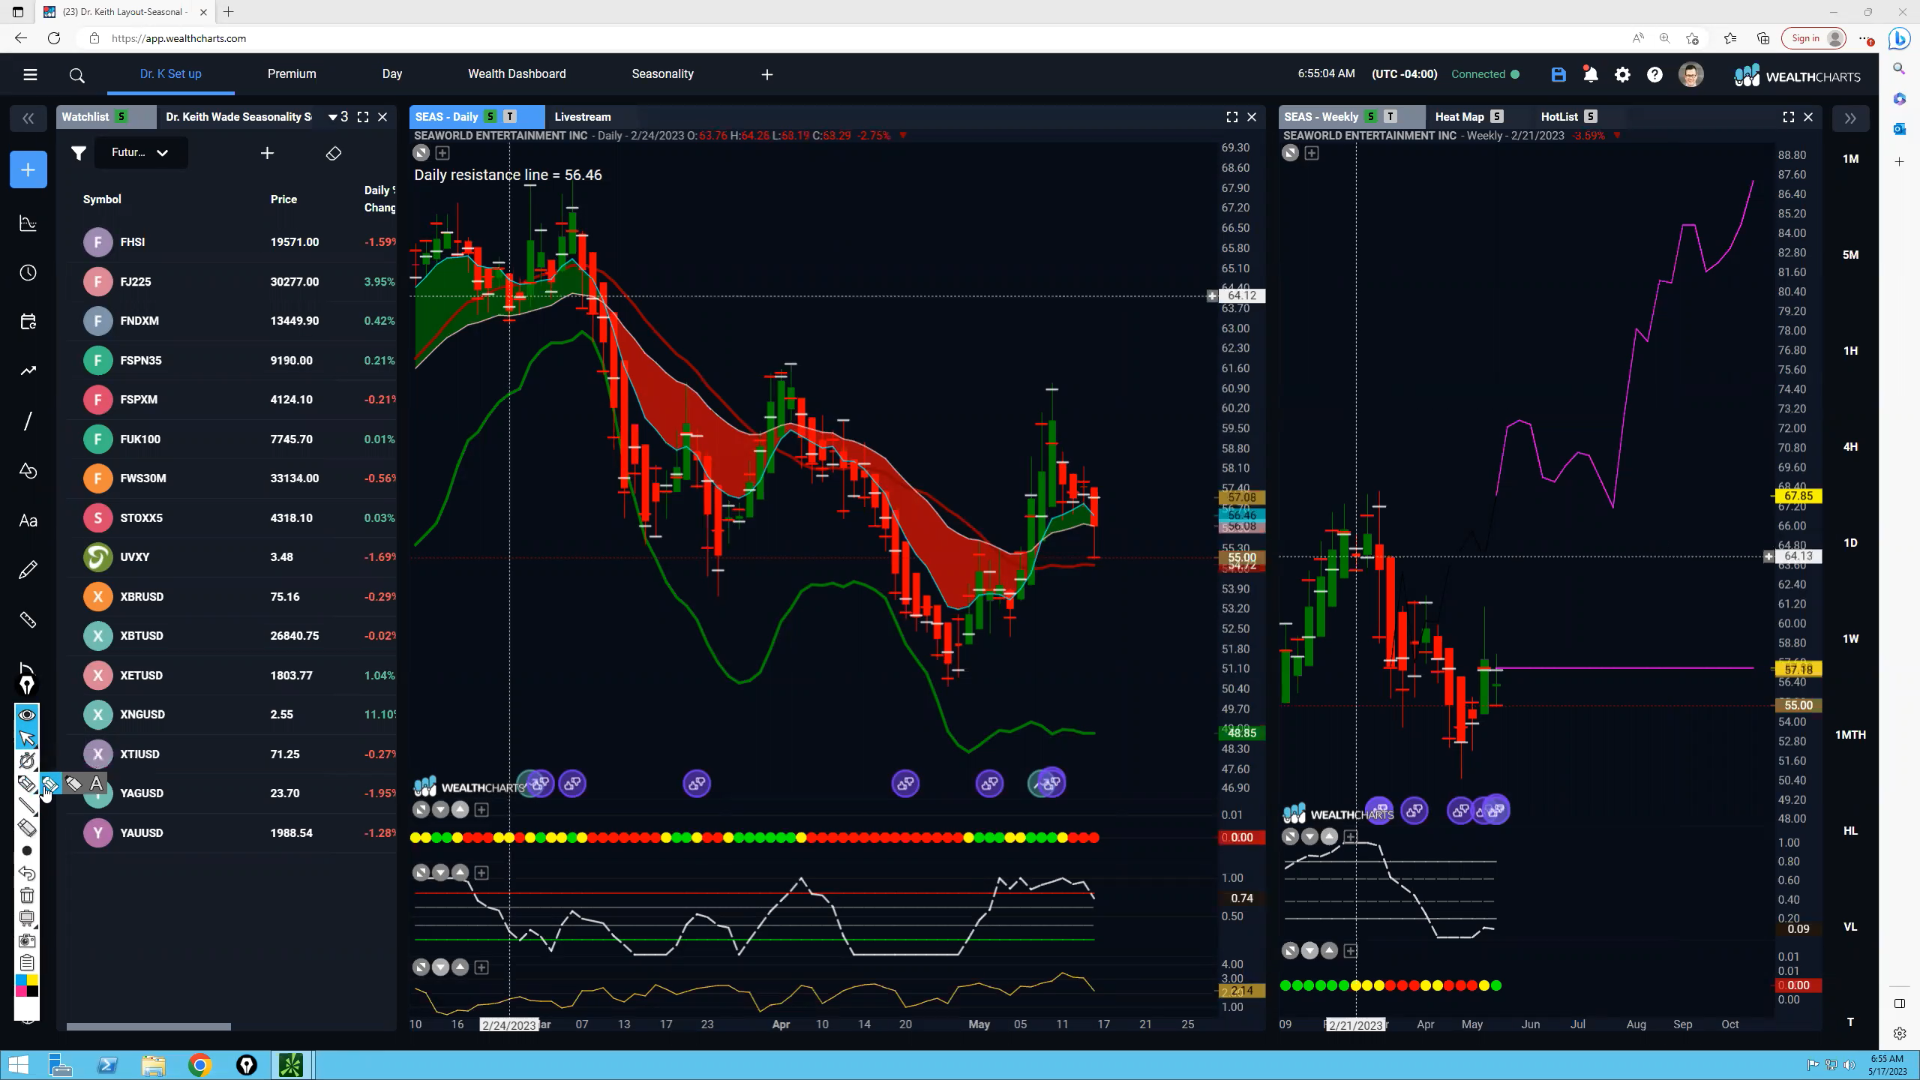The image size is (1920, 1080).
Task: Toggle the eye visibility in annotation toolbar
Action: point(27,715)
